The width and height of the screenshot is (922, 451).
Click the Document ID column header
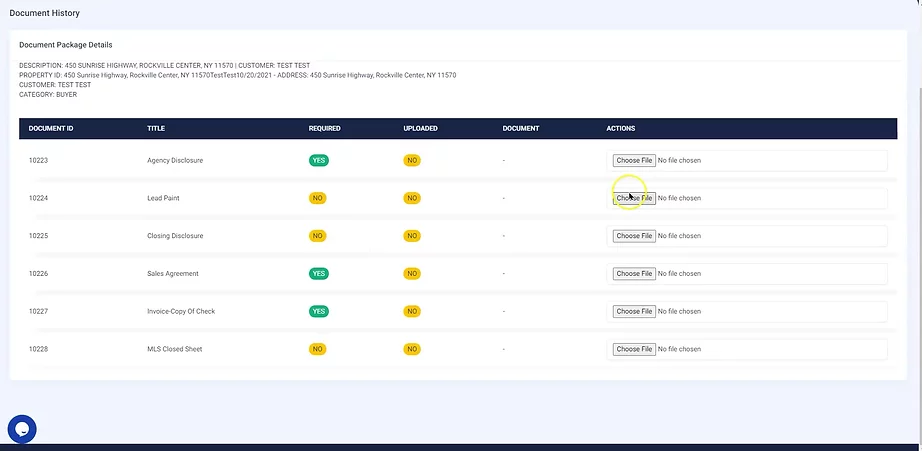click(51, 128)
